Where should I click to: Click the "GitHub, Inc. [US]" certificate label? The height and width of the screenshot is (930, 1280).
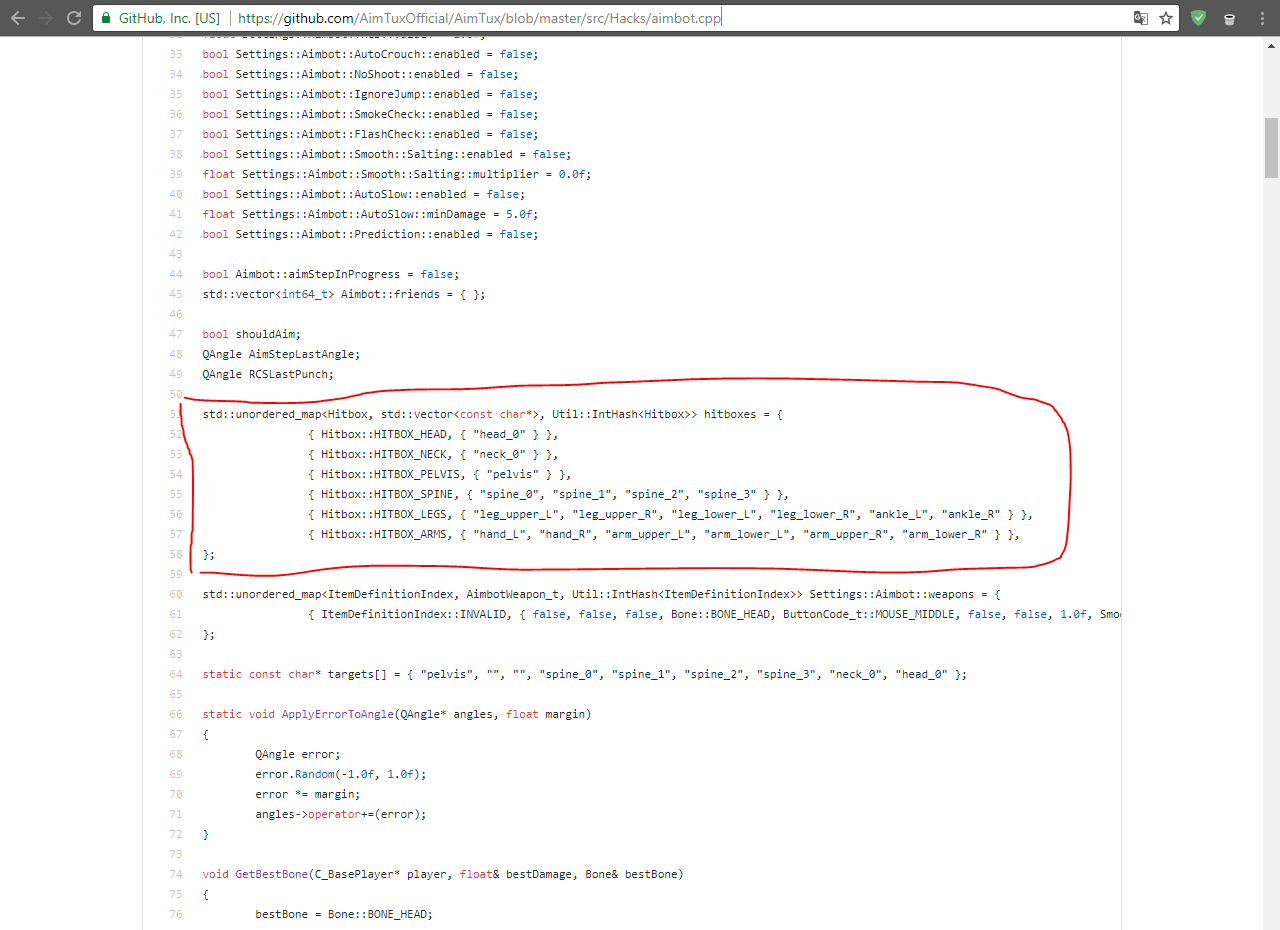click(x=169, y=18)
